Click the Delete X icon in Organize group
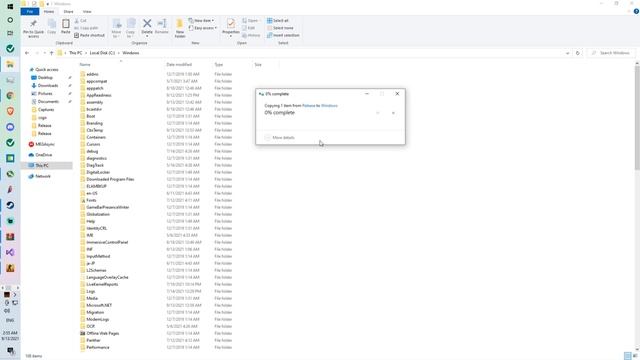640x360 pixels. [147, 24]
